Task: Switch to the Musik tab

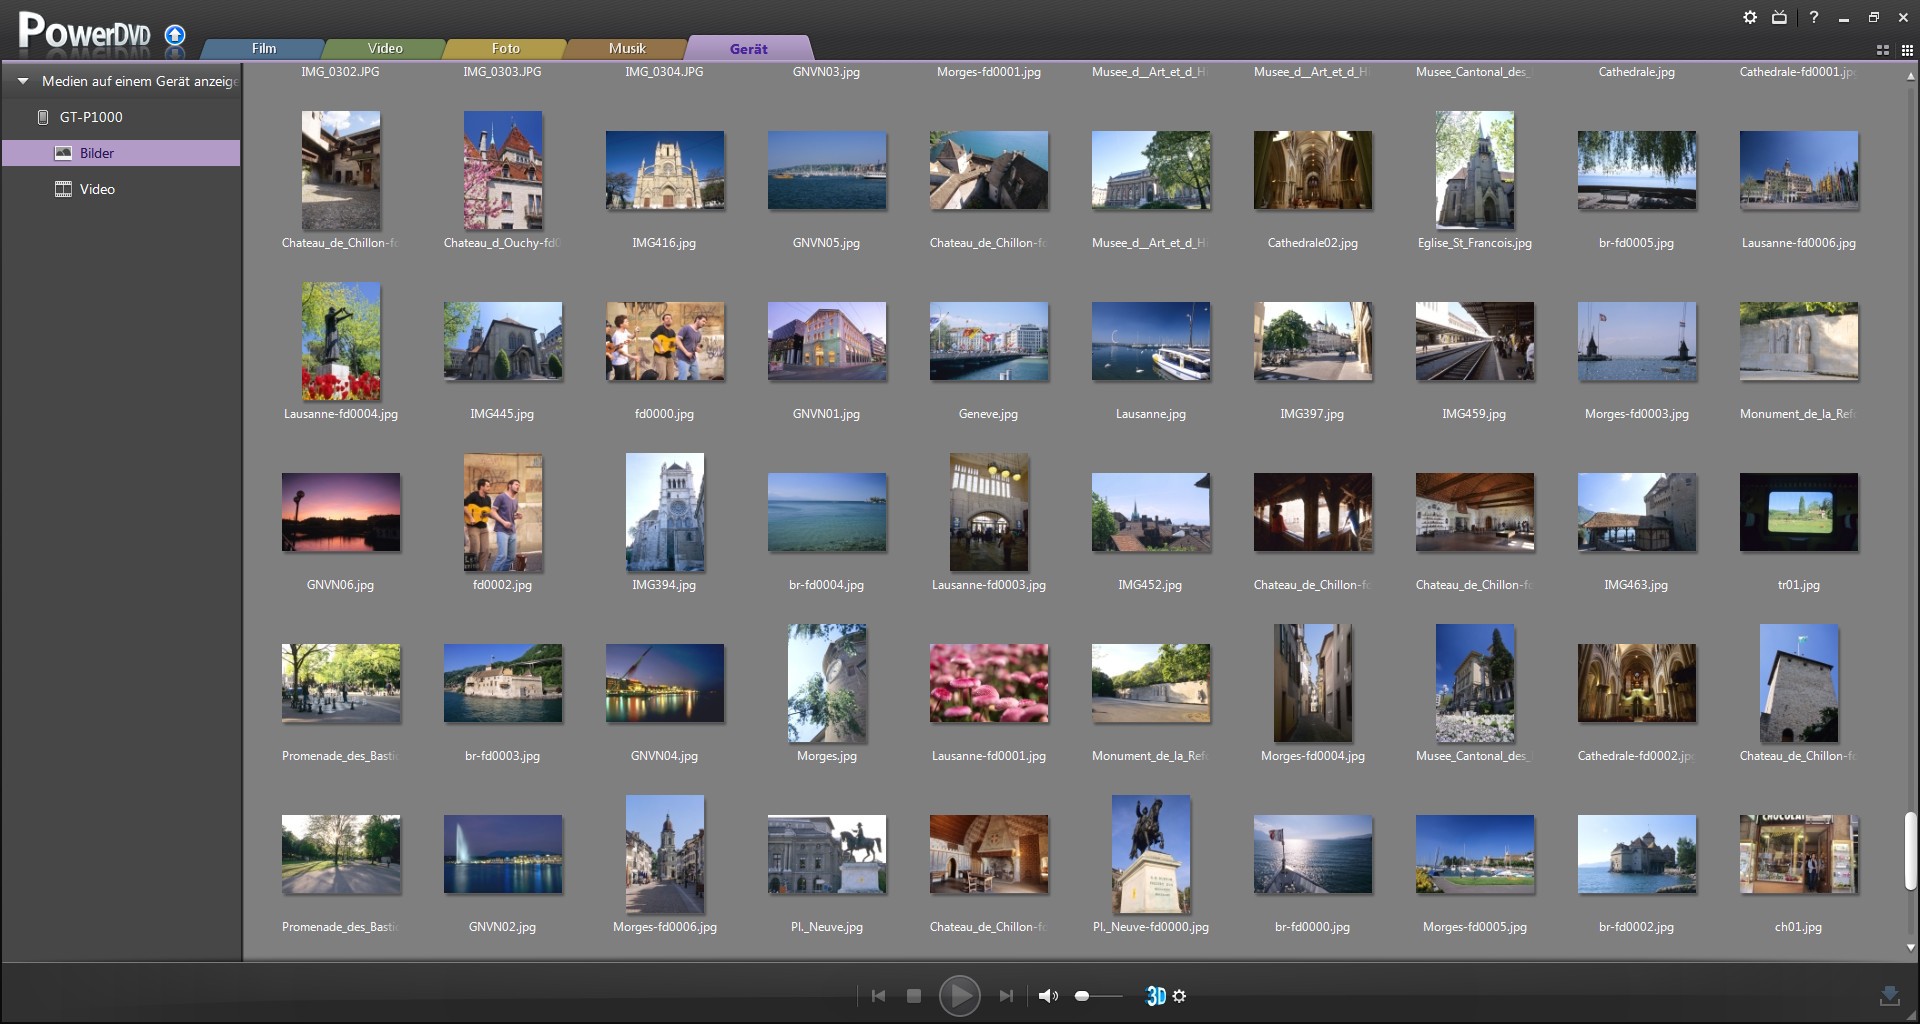Action: pos(627,48)
